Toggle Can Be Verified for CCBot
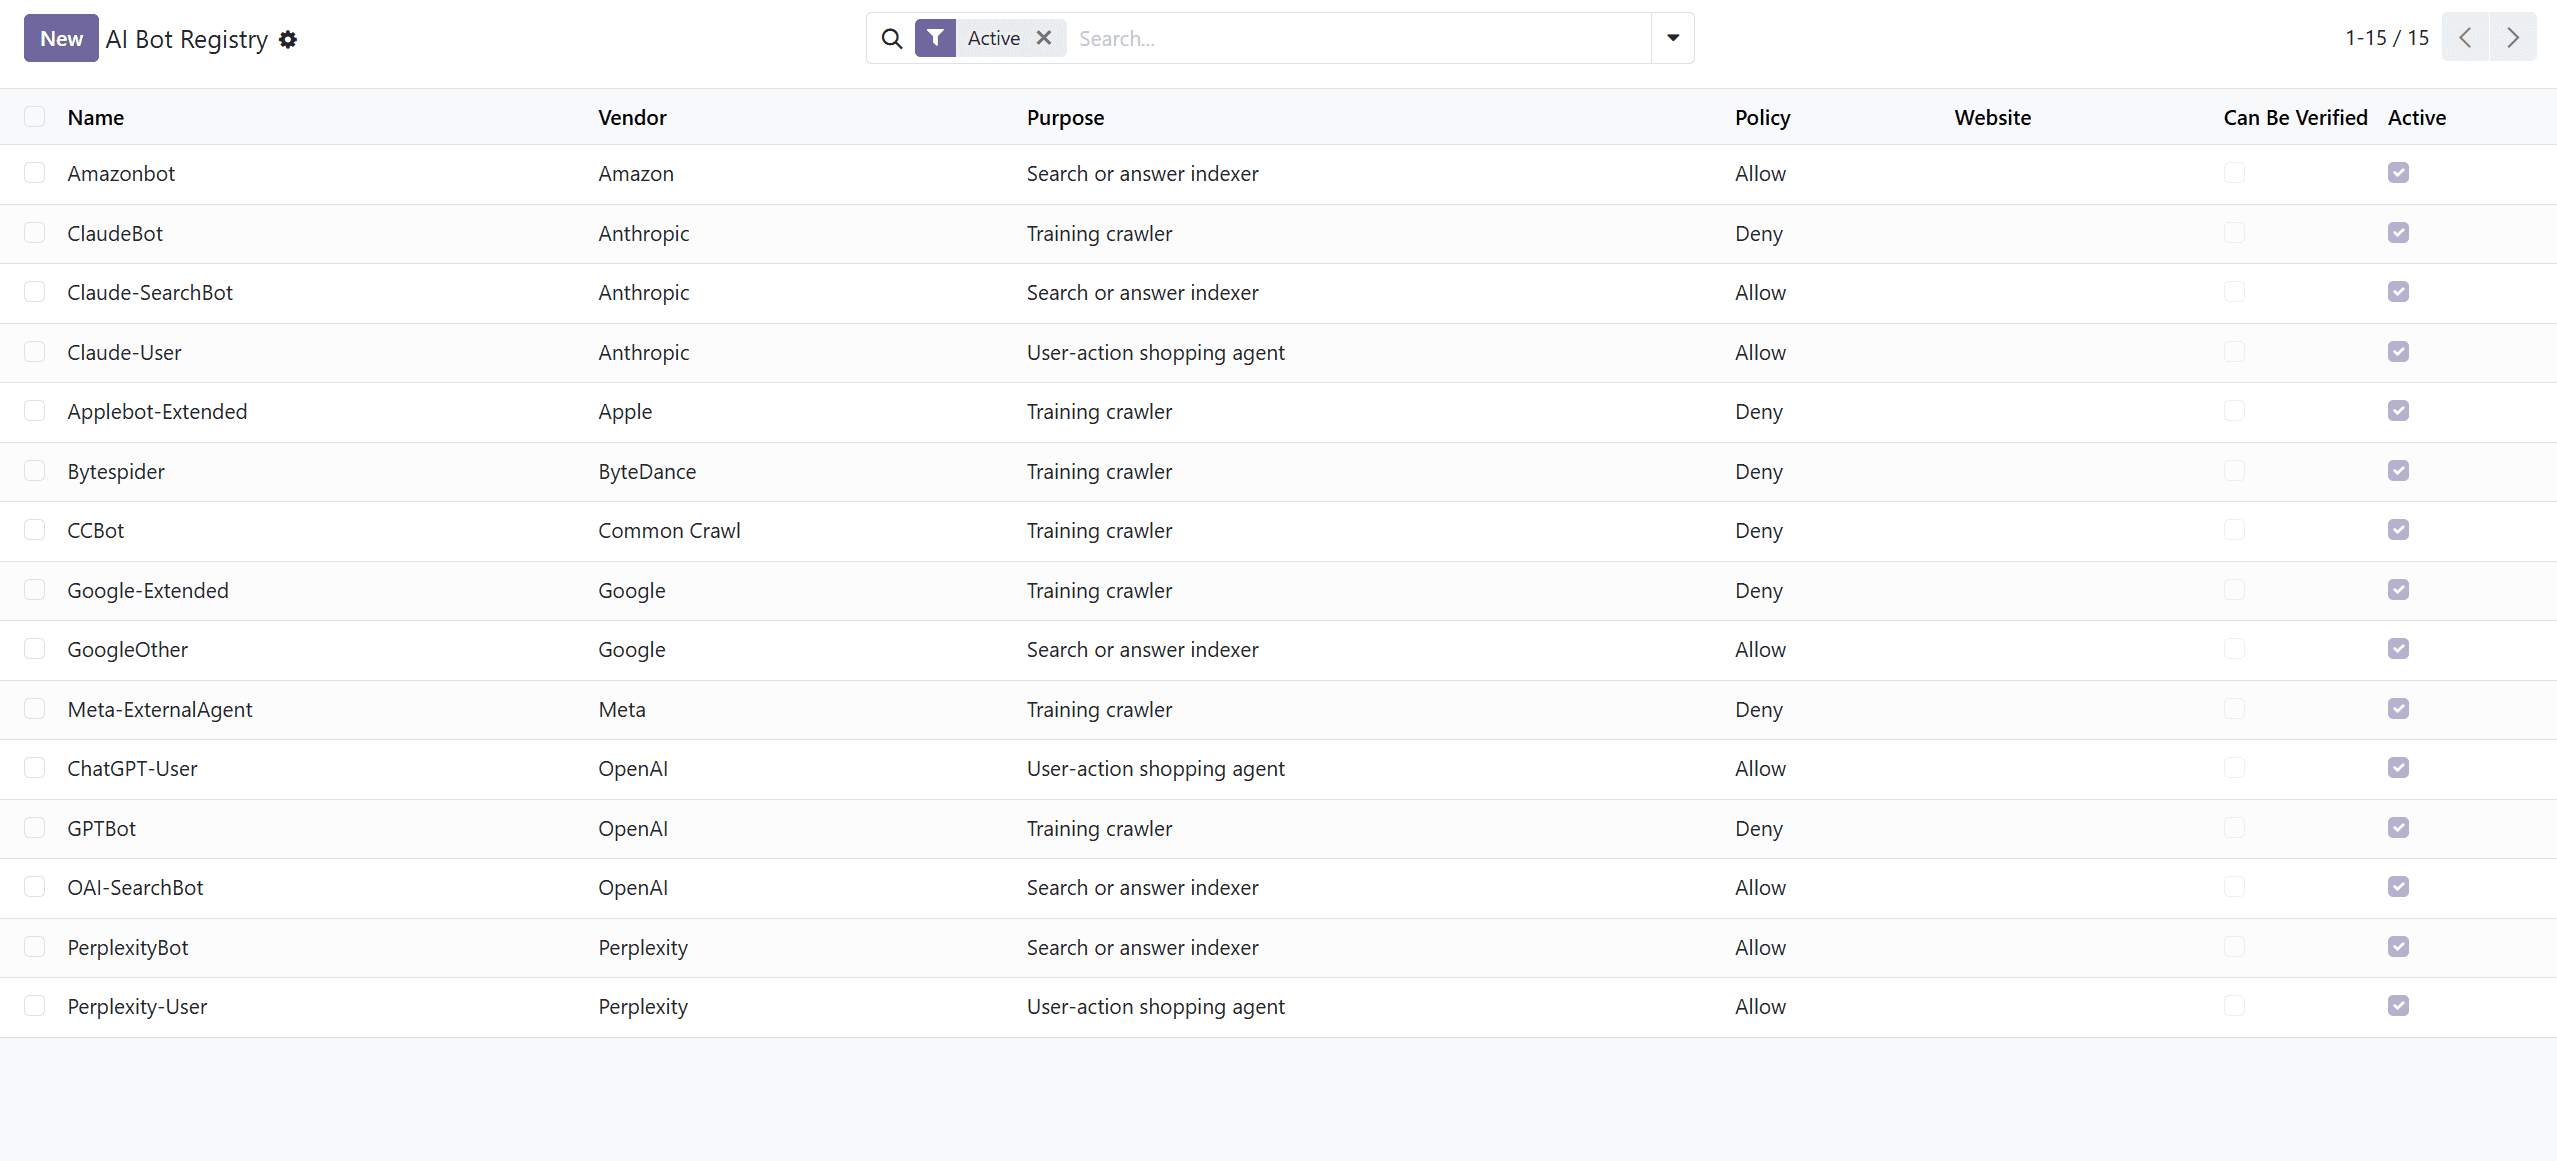The image size is (2557, 1161). [x=2235, y=530]
